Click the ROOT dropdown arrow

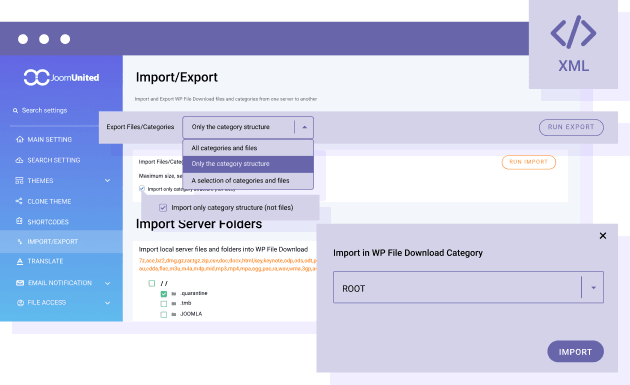(x=593, y=288)
